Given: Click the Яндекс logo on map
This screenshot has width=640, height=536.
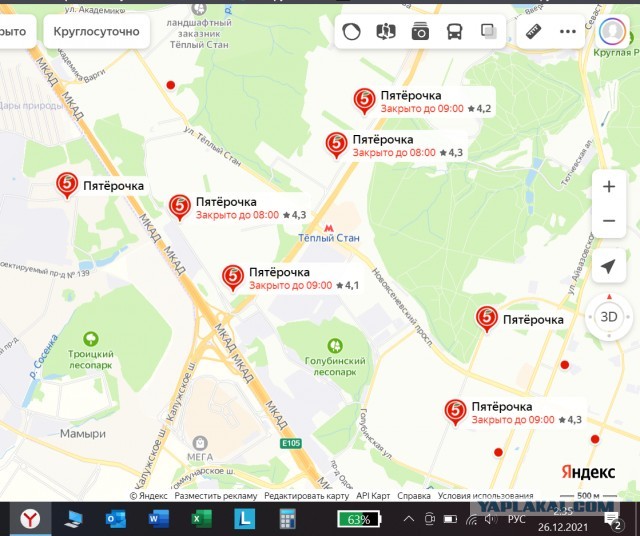Looking at the screenshot, I should [x=588, y=472].
